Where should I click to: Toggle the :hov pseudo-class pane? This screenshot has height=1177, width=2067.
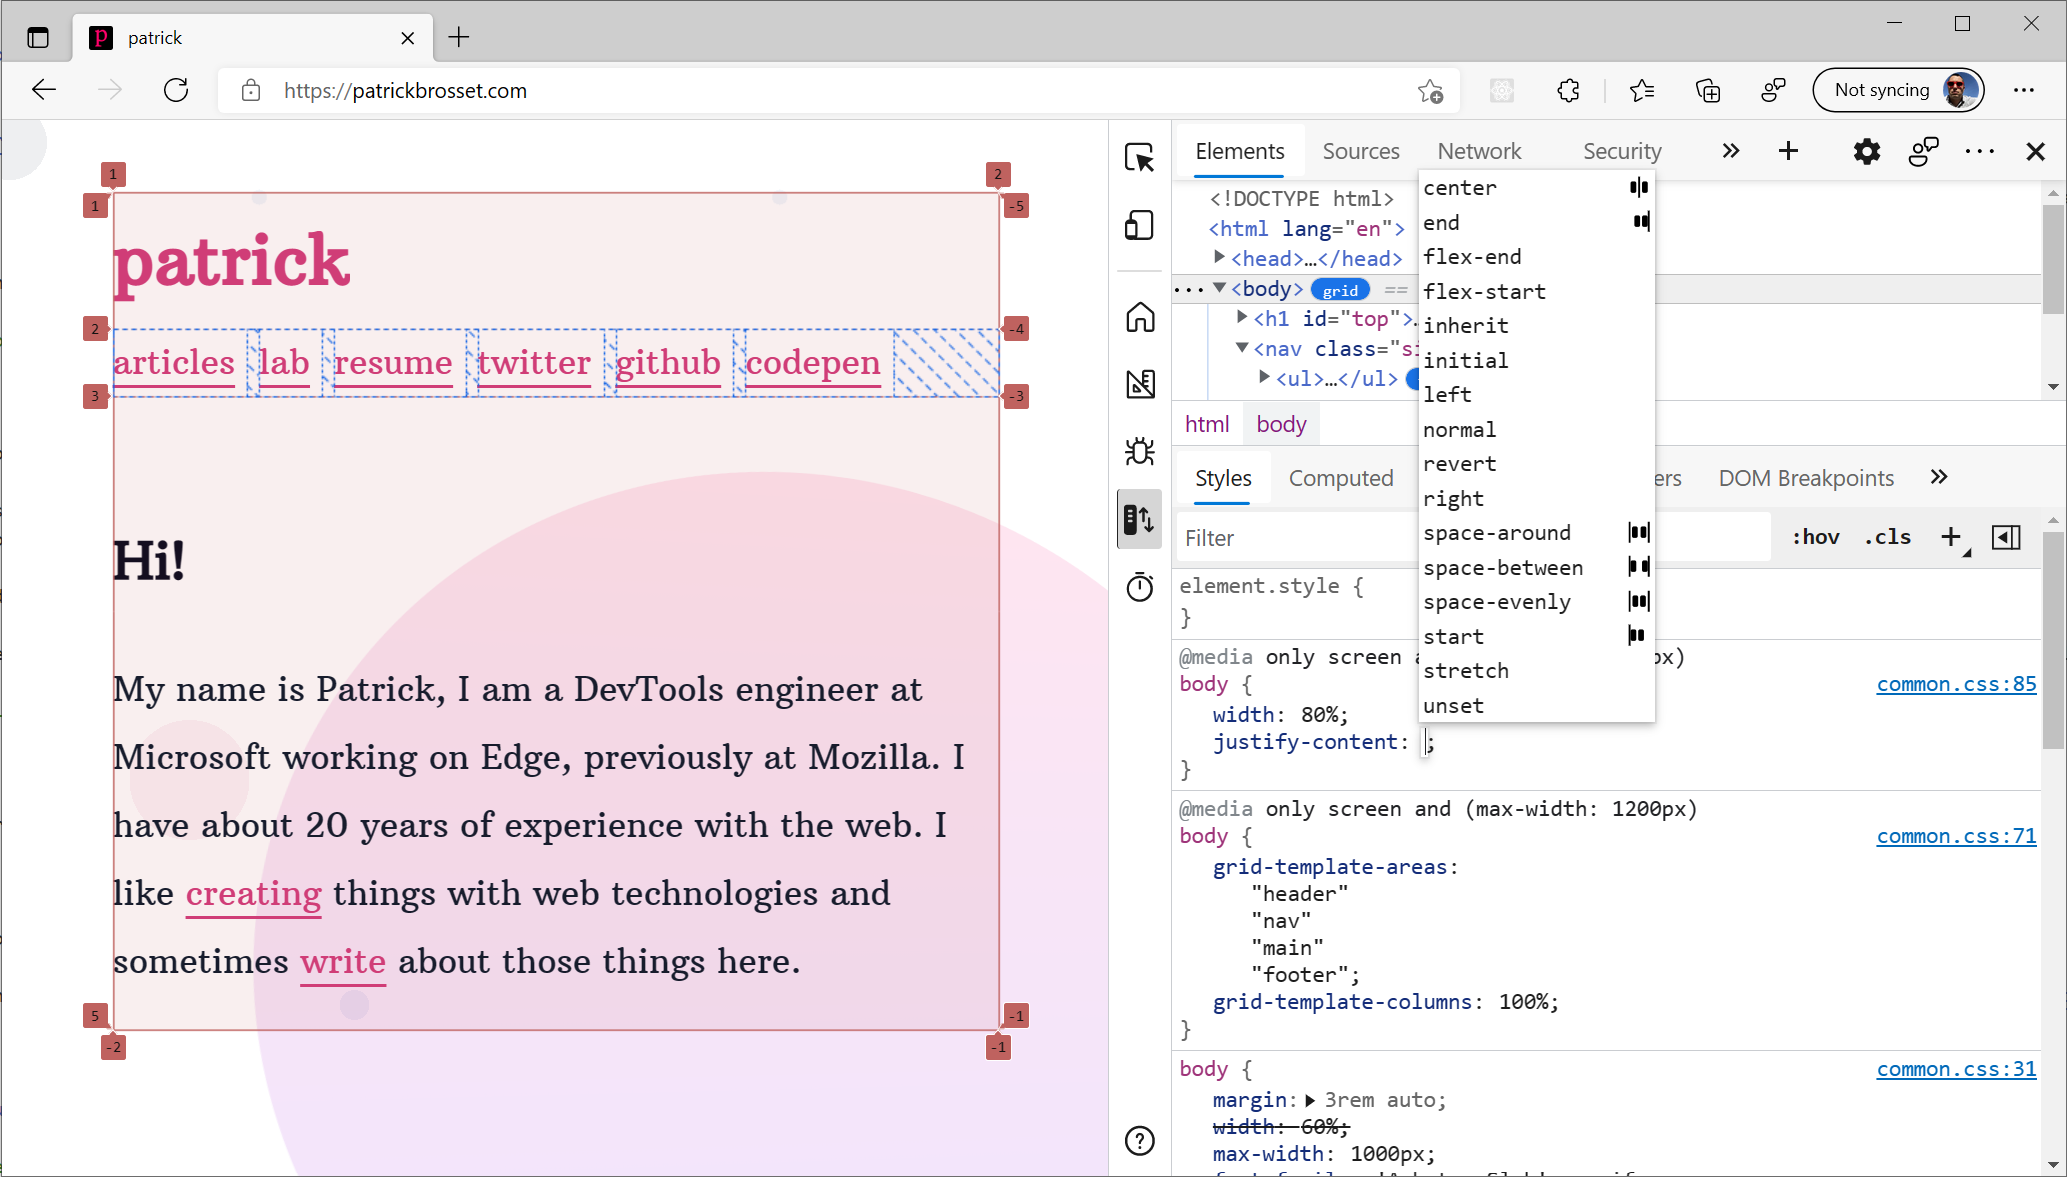pyautogui.click(x=1815, y=537)
